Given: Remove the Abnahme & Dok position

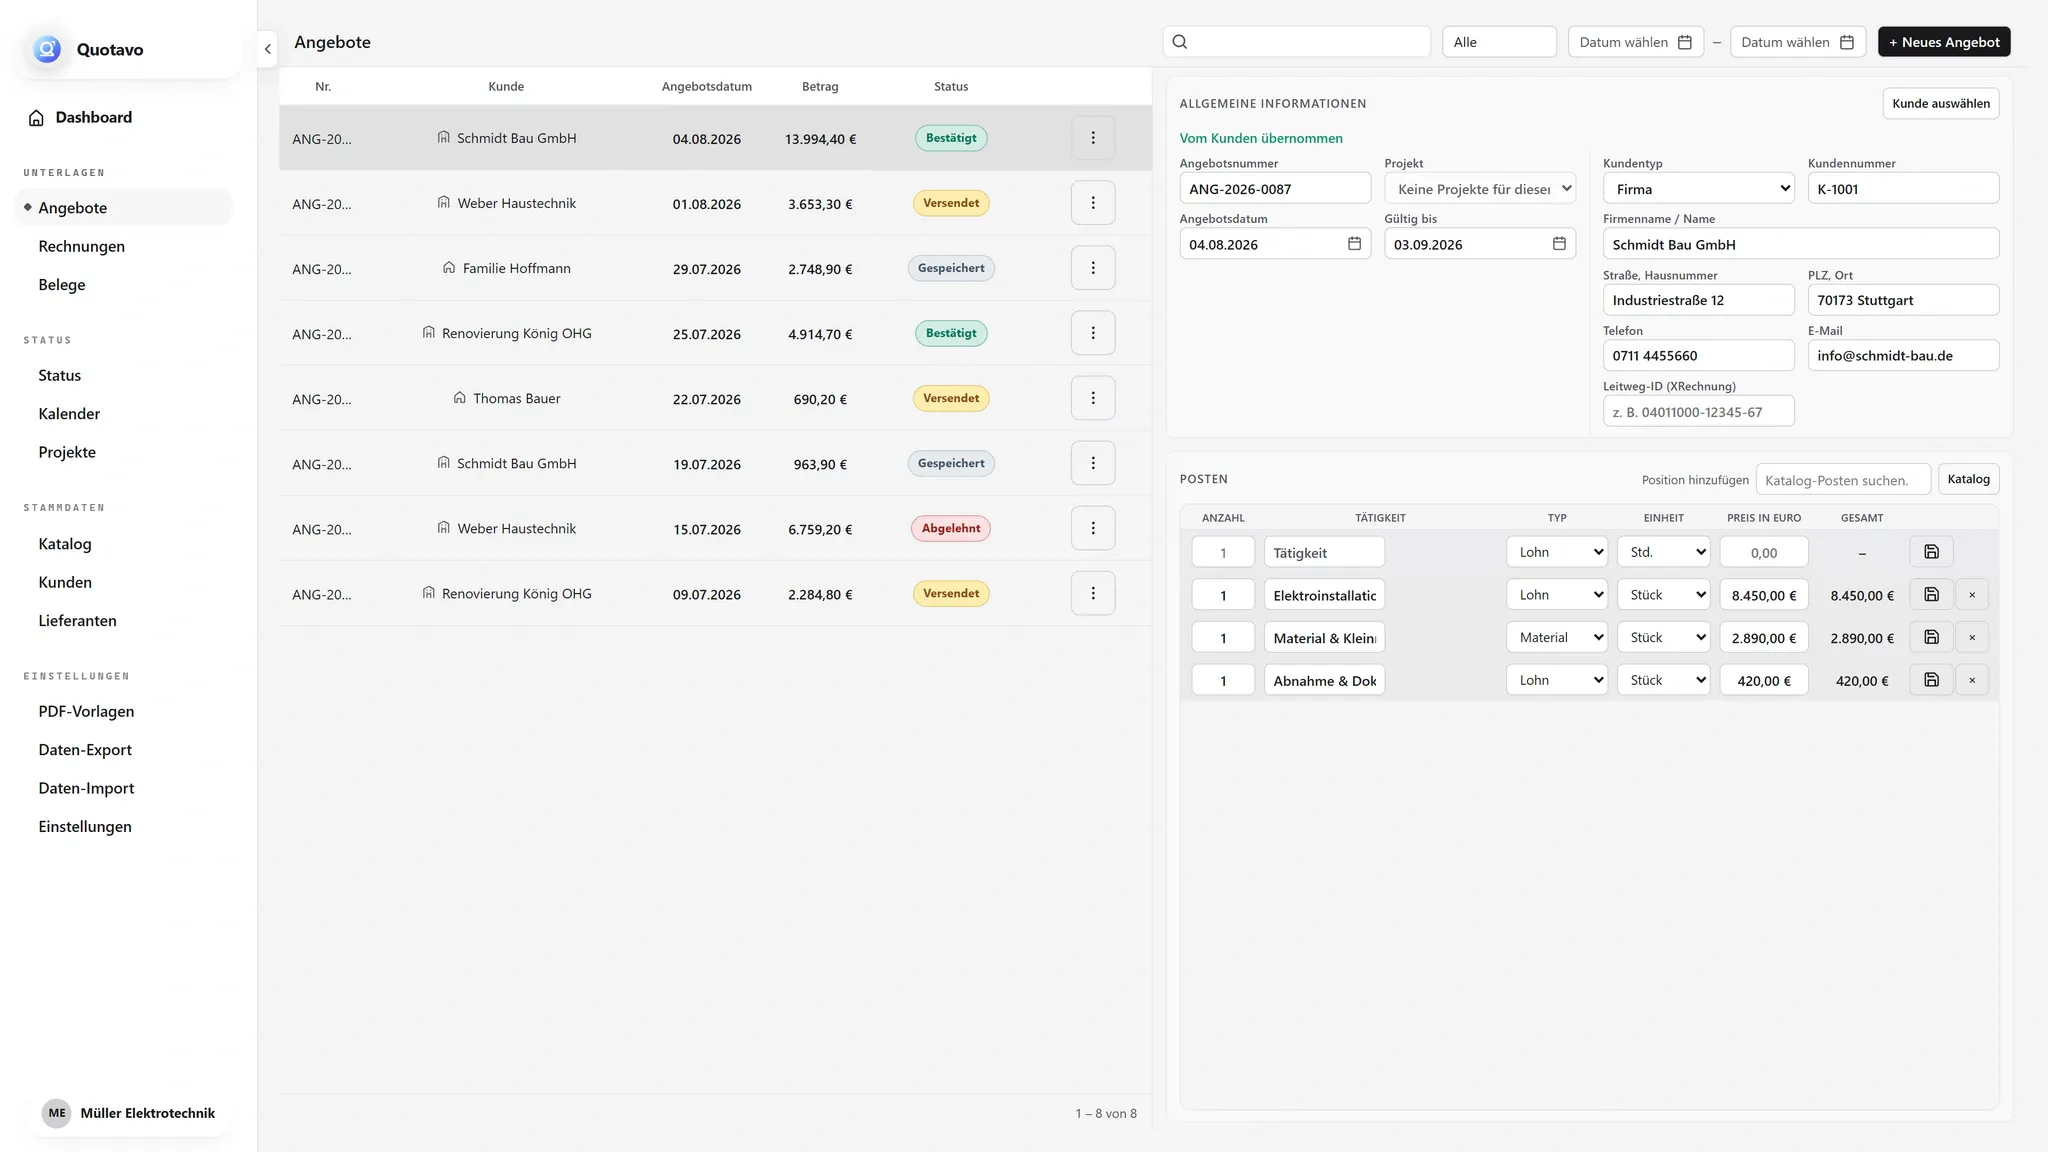Looking at the screenshot, I should click(x=1972, y=680).
